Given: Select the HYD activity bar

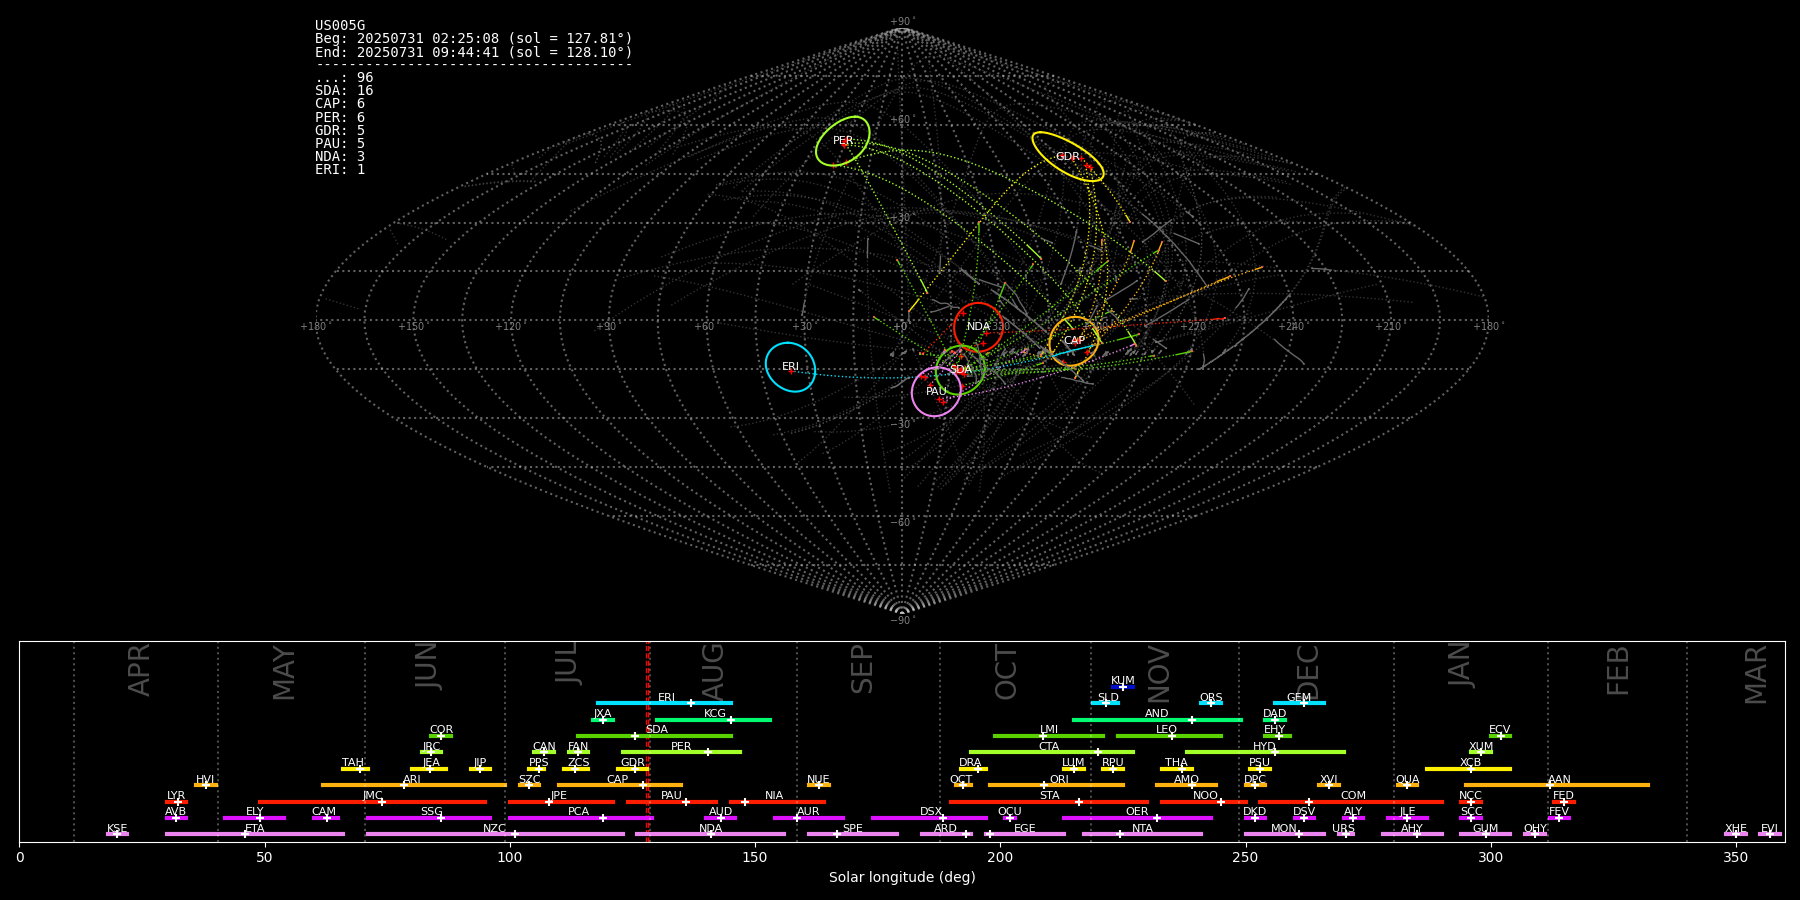Looking at the screenshot, I should (1265, 752).
